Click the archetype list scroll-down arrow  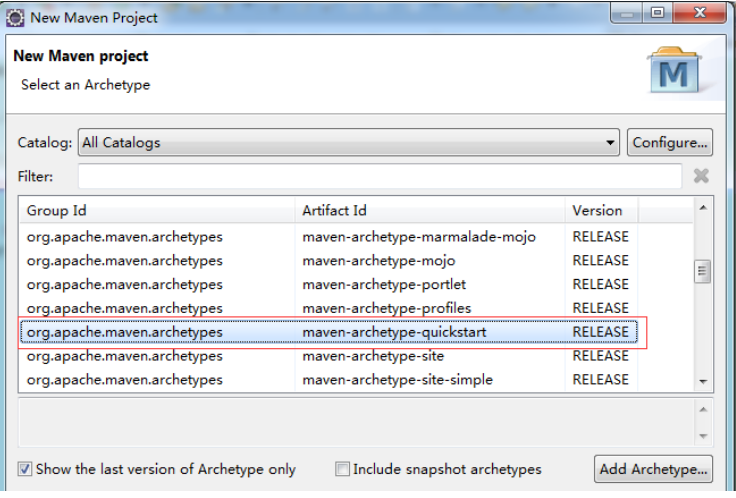(x=703, y=382)
